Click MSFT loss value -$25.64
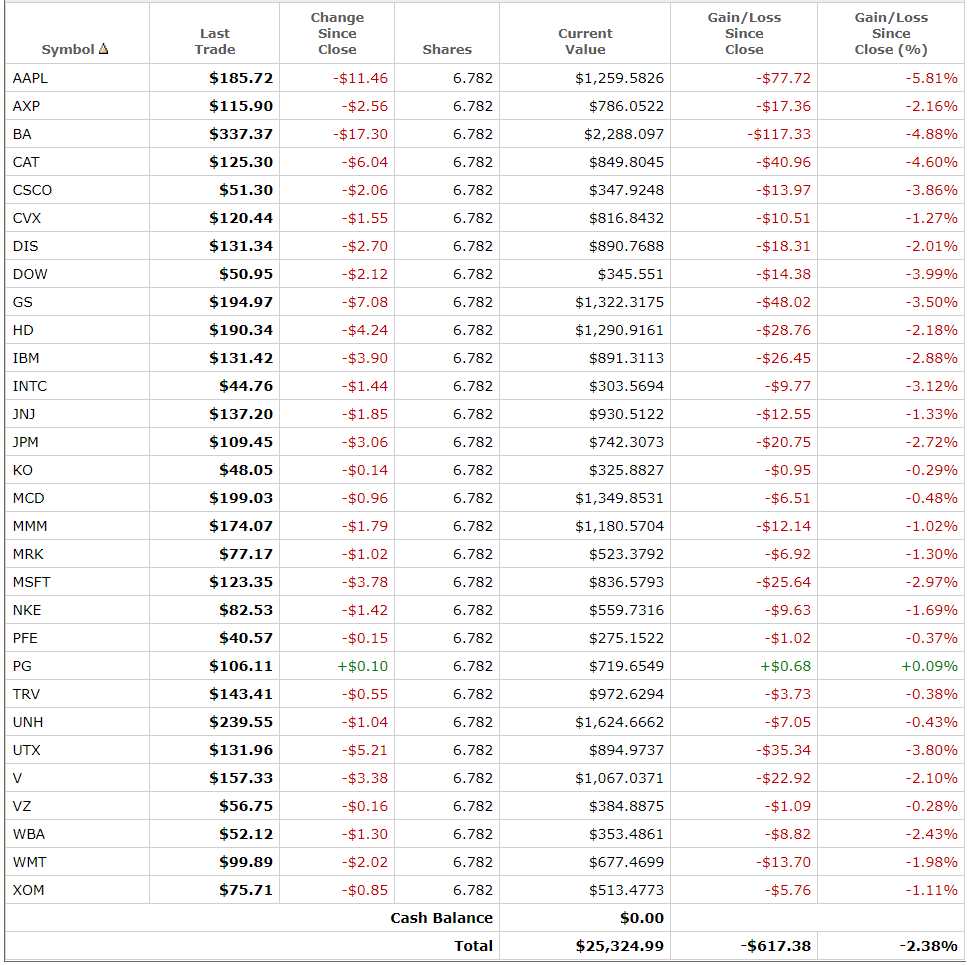This screenshot has height=965, width=968. click(783, 582)
